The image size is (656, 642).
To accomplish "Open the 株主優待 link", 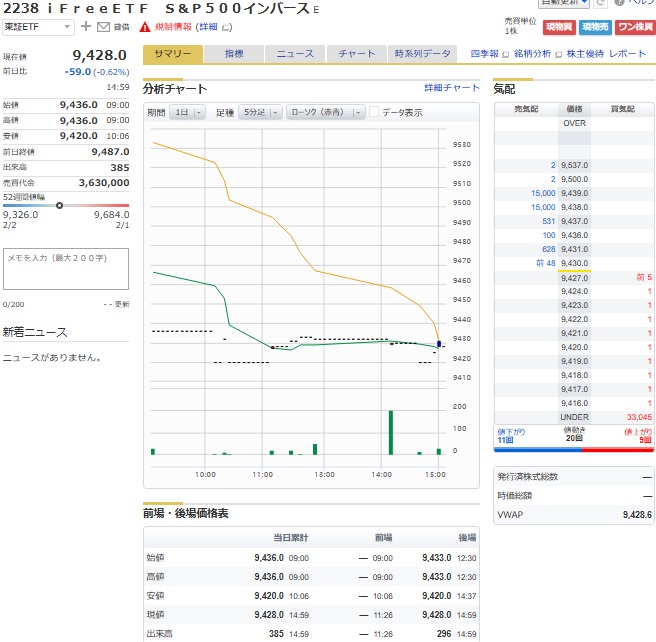I will coord(585,54).
